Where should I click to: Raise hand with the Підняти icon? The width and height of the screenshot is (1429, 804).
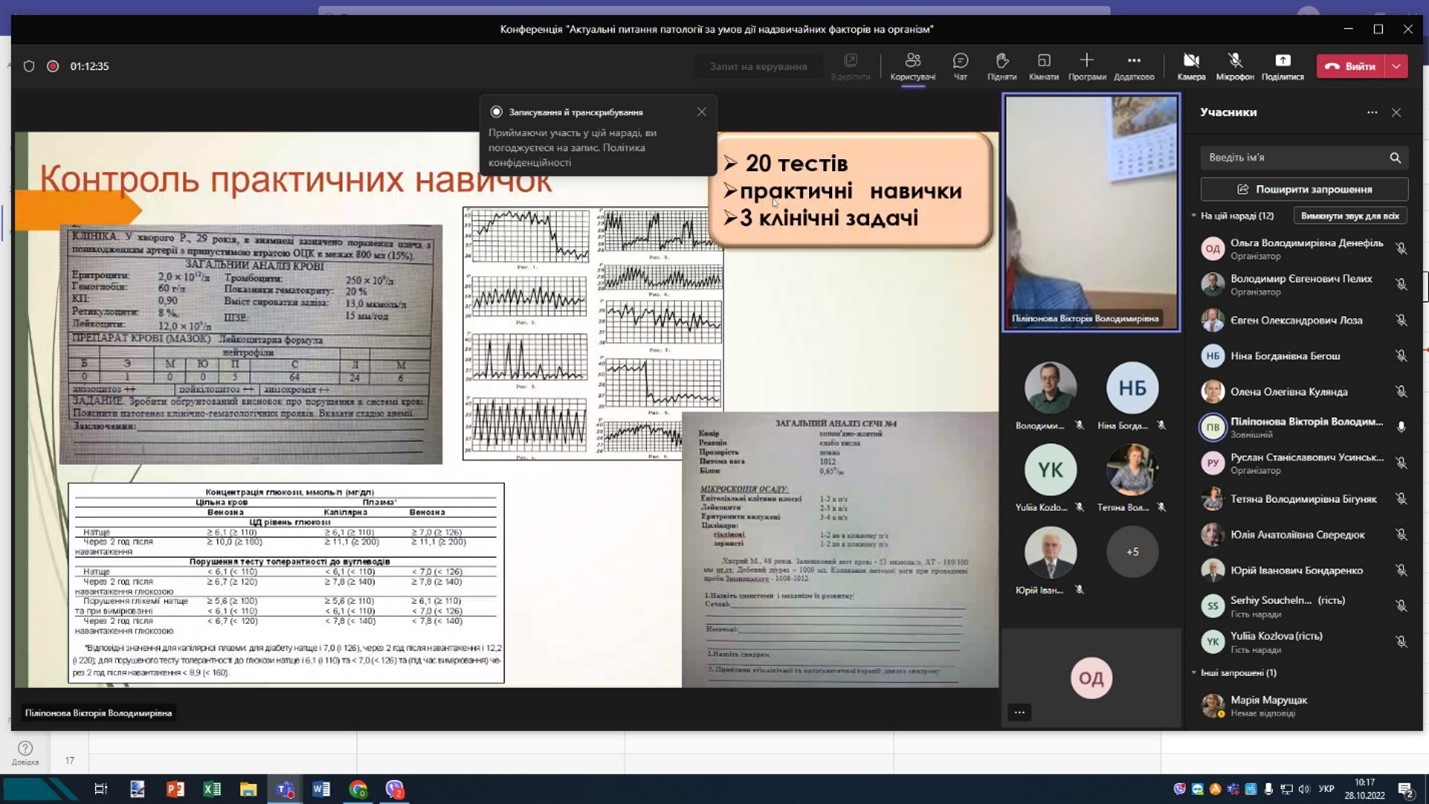click(x=1001, y=66)
